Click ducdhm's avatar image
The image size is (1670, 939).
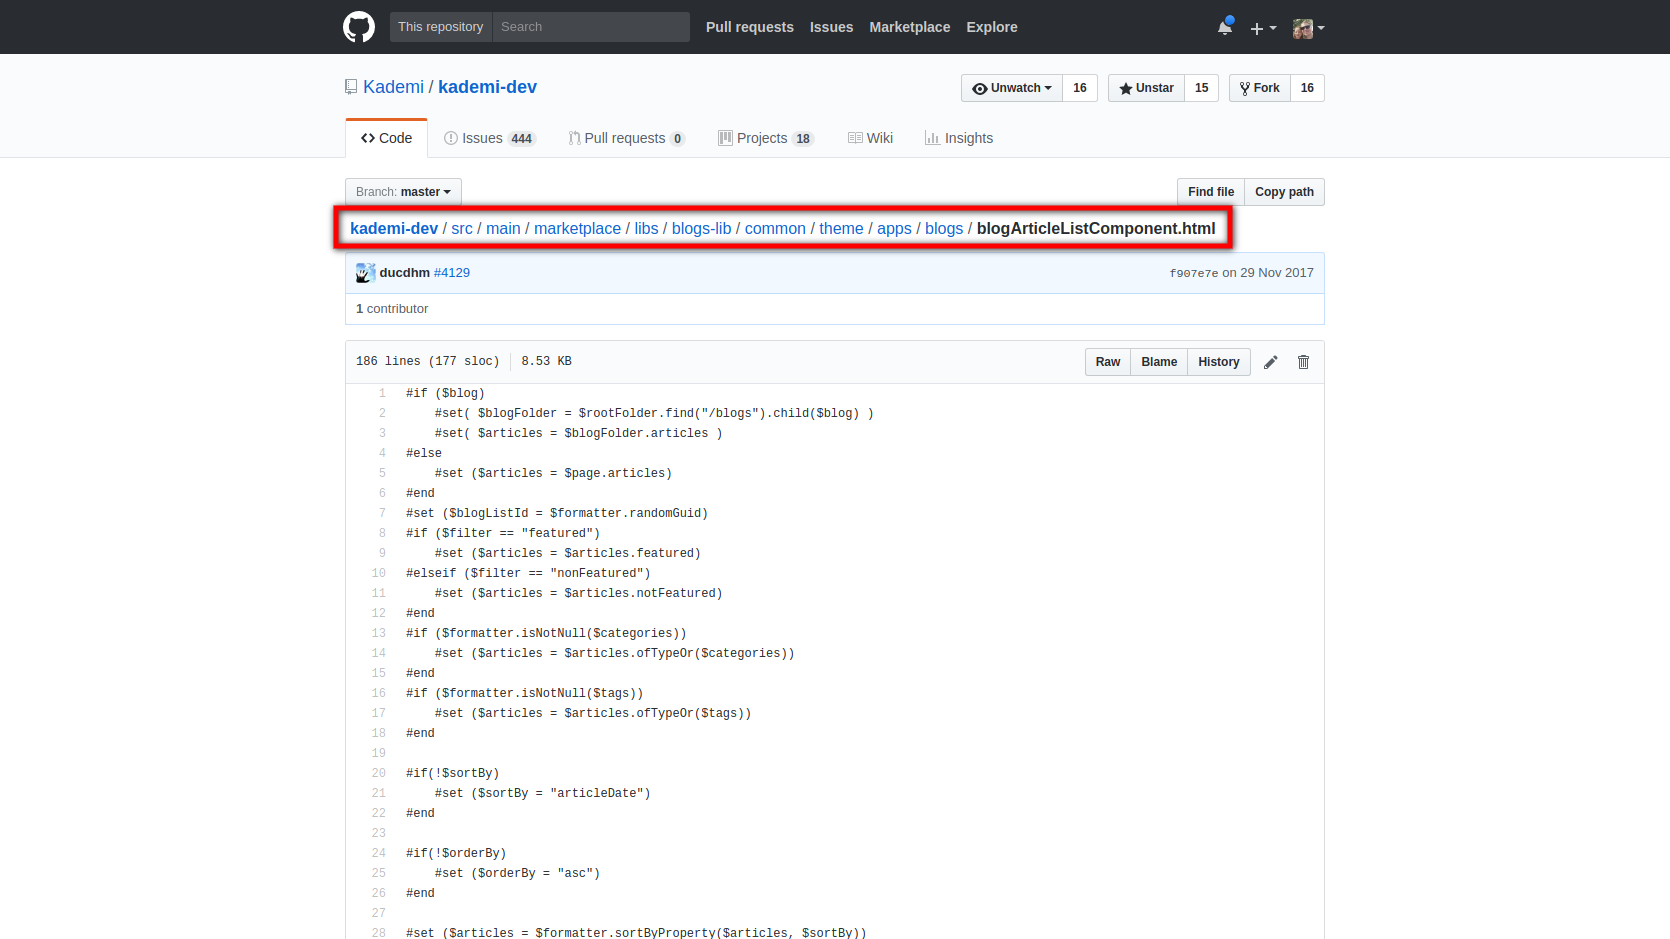point(365,272)
